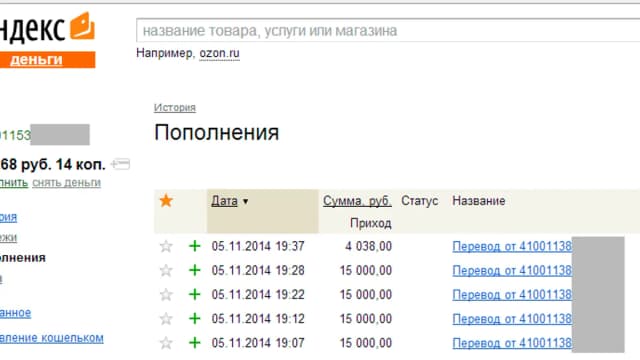Open the снять деньги link

67,183
